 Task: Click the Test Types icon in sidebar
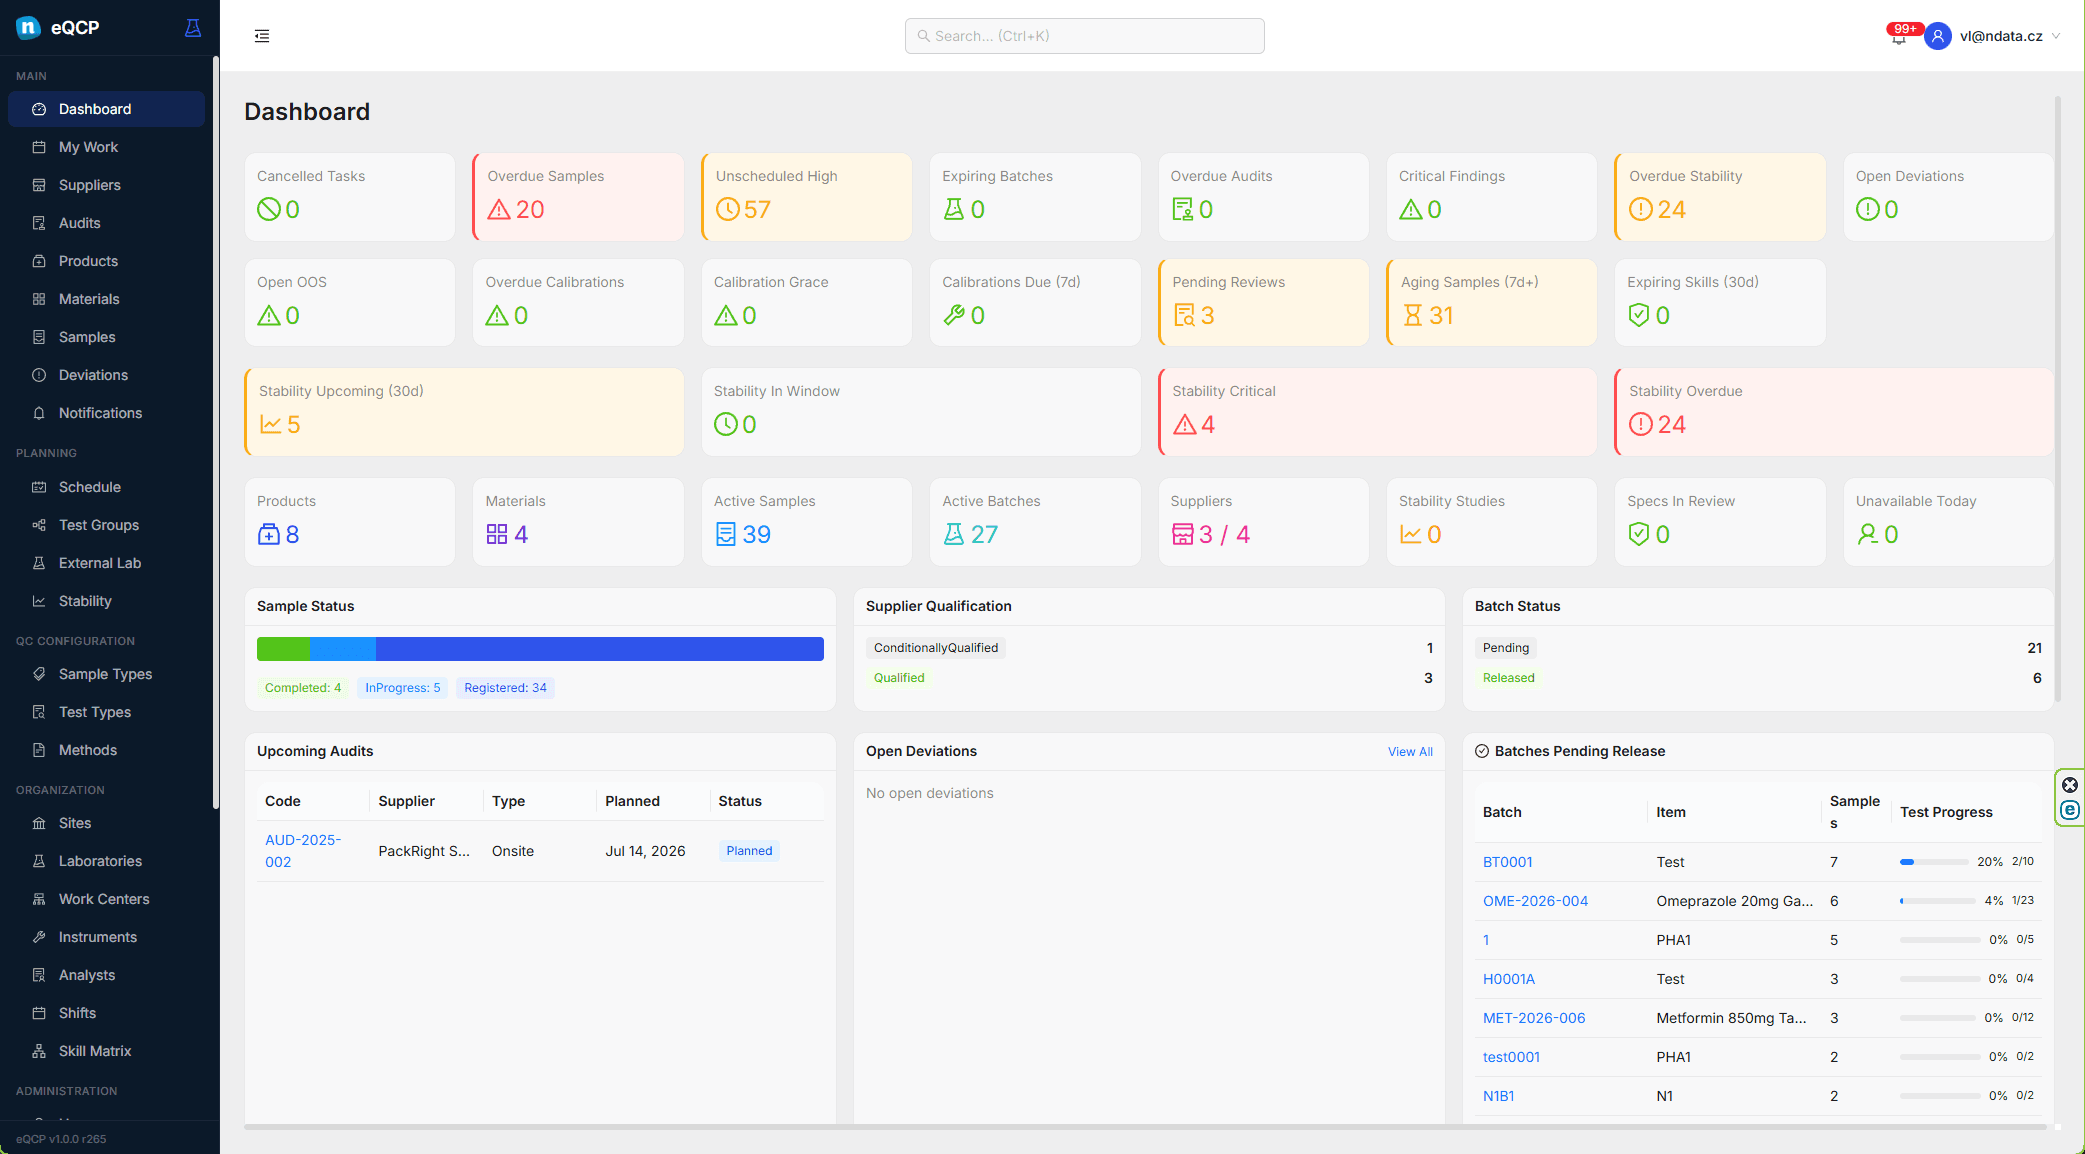tap(39, 712)
